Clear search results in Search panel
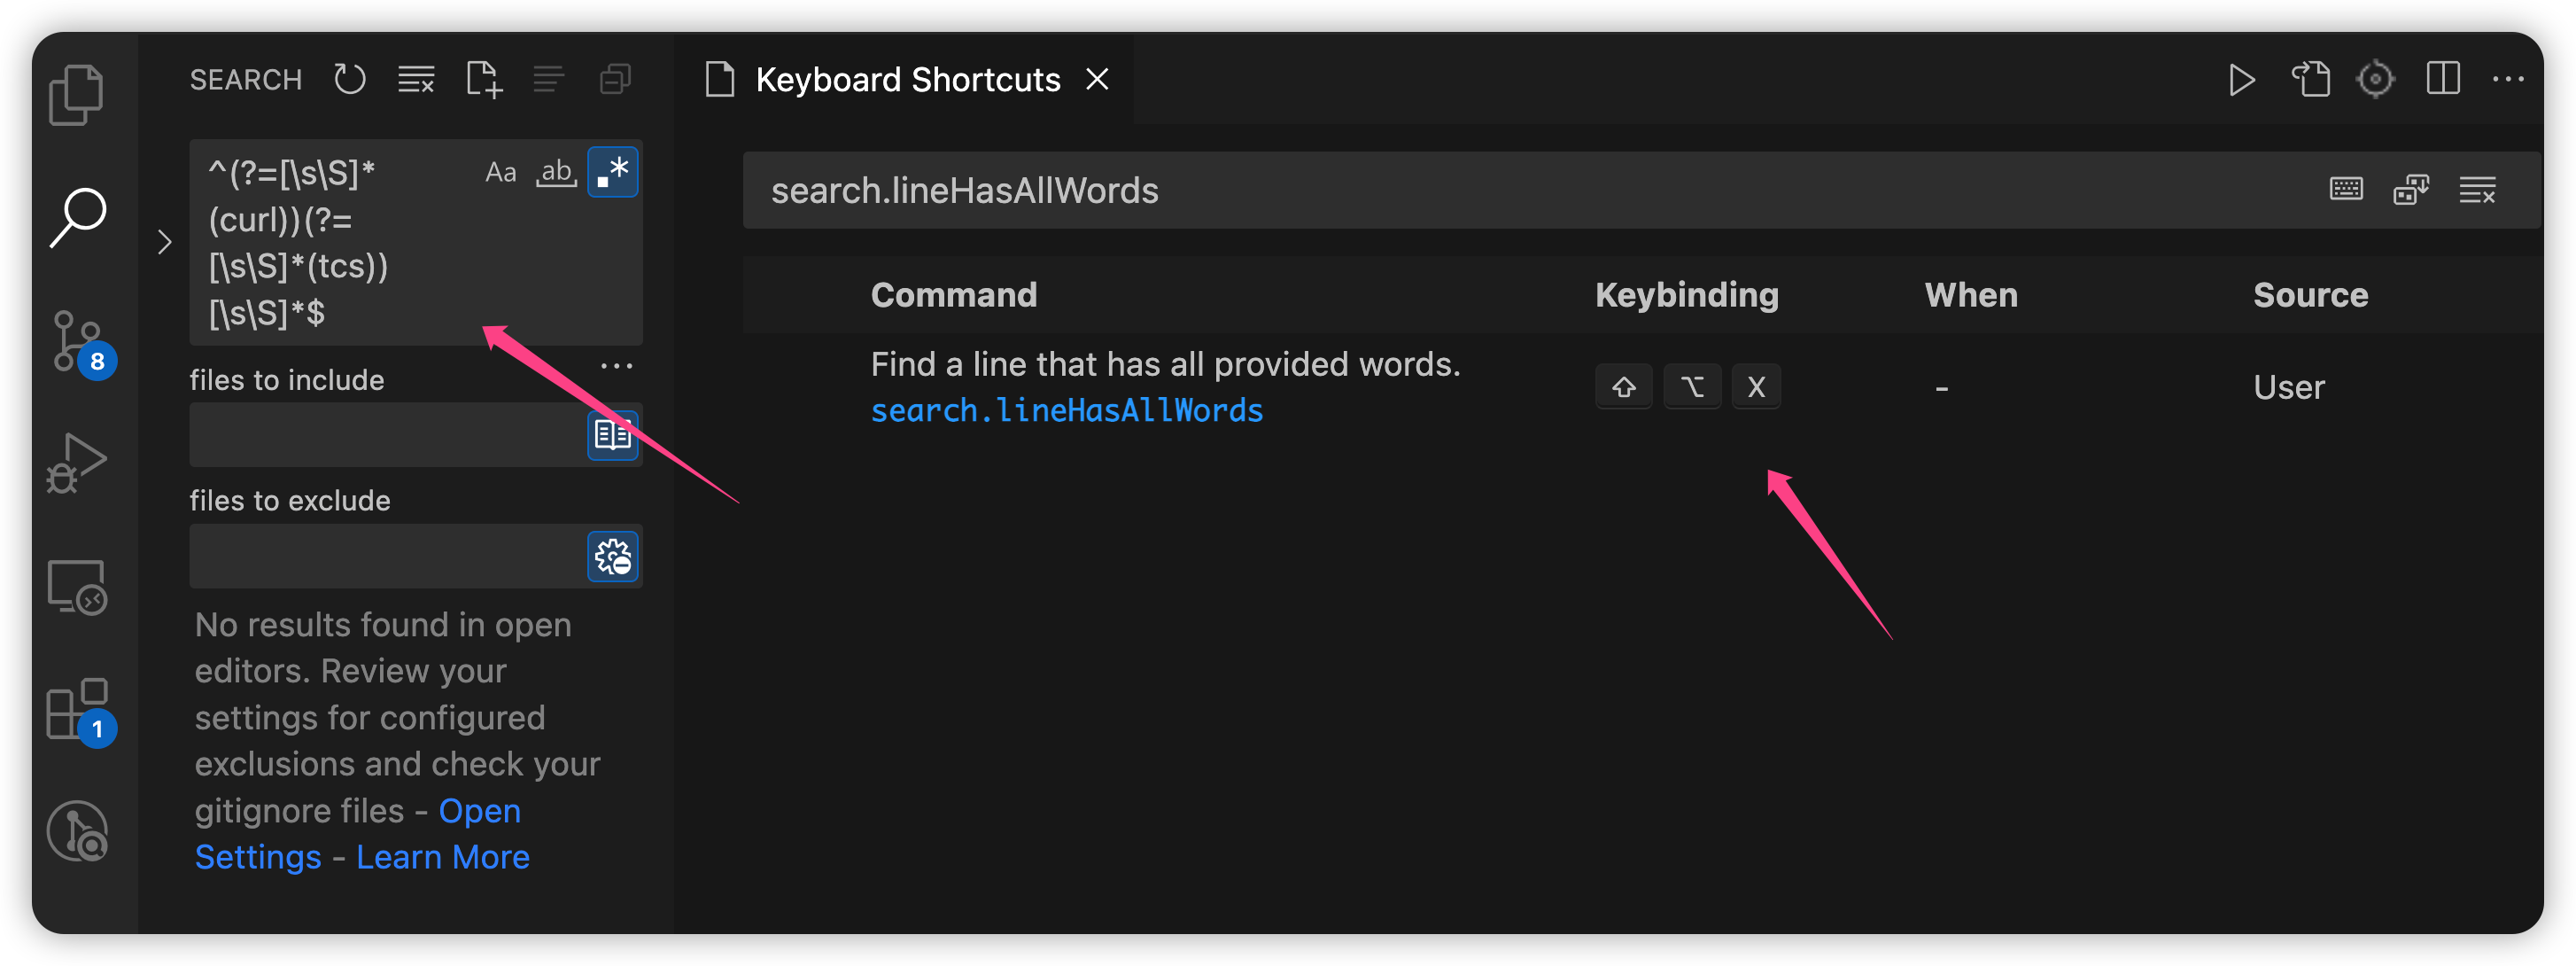 coord(416,79)
